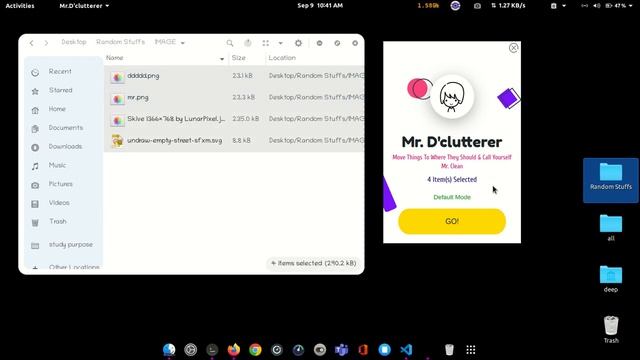Open clock and calendar in top bar
640x360 pixels.
point(320,6)
